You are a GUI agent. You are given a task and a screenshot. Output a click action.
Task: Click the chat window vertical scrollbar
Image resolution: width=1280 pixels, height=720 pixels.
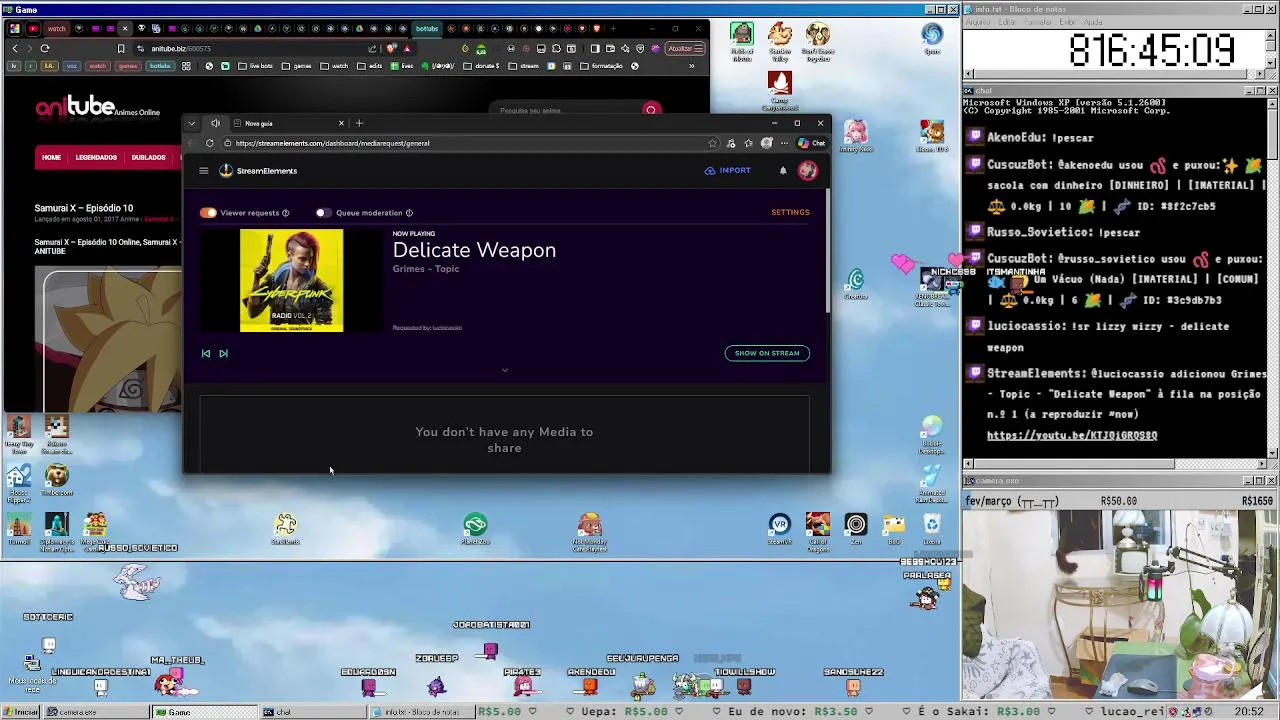coord(1272,276)
